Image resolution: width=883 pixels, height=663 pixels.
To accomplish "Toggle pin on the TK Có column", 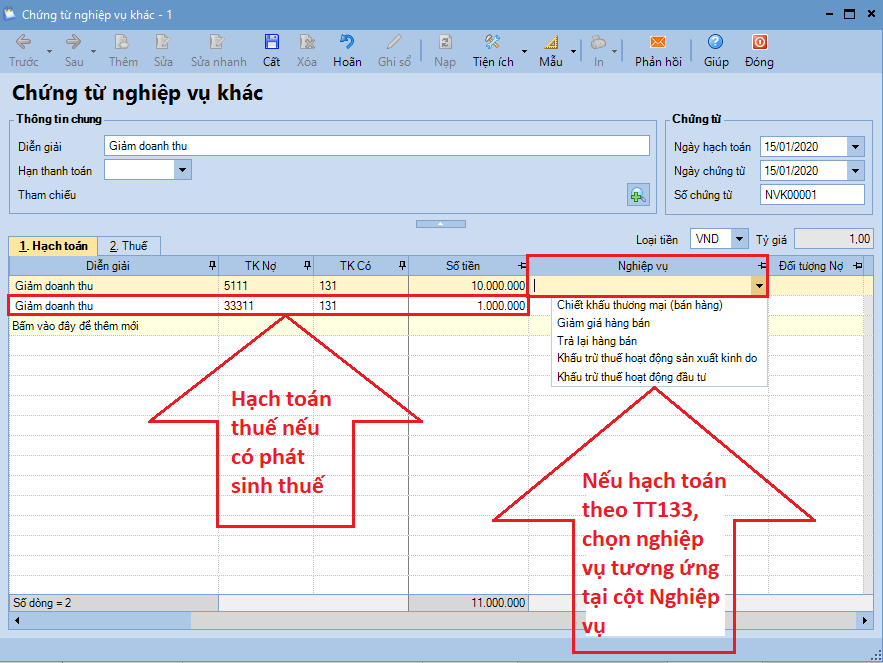I will [x=401, y=266].
